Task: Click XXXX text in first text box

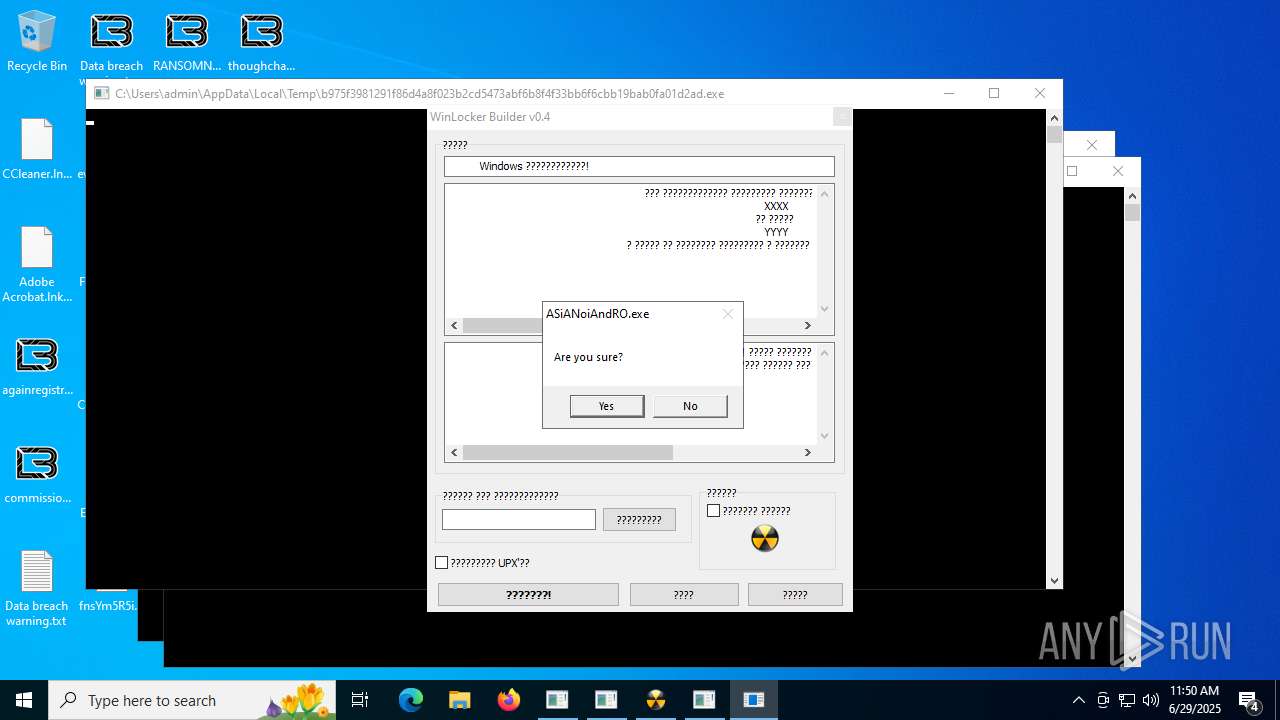Action: coord(776,207)
